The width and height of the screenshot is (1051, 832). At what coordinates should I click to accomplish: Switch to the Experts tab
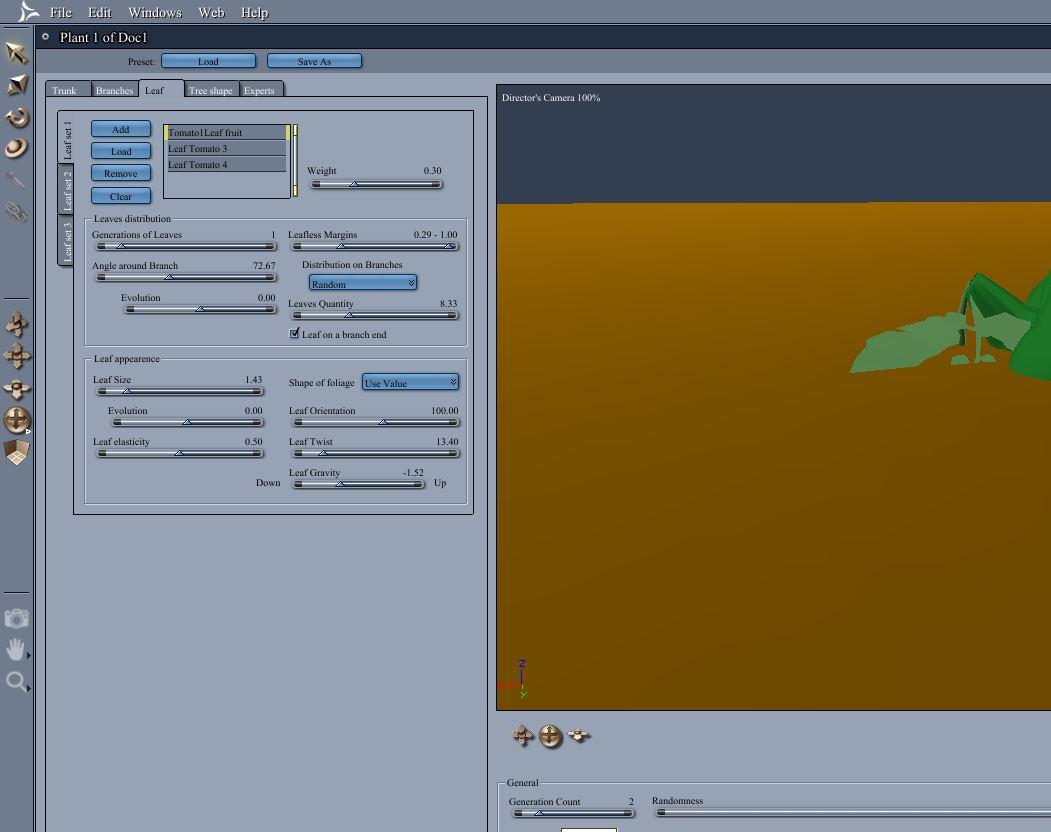click(x=260, y=90)
